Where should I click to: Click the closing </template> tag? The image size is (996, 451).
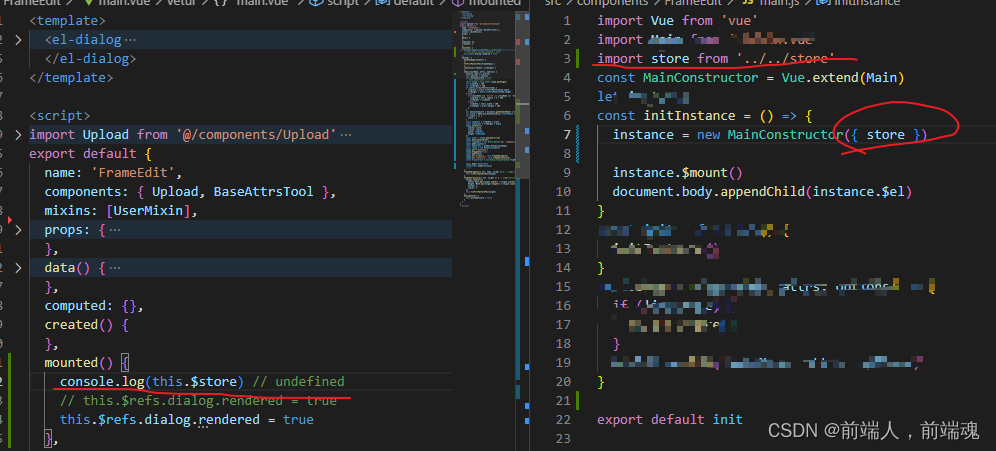click(71, 77)
